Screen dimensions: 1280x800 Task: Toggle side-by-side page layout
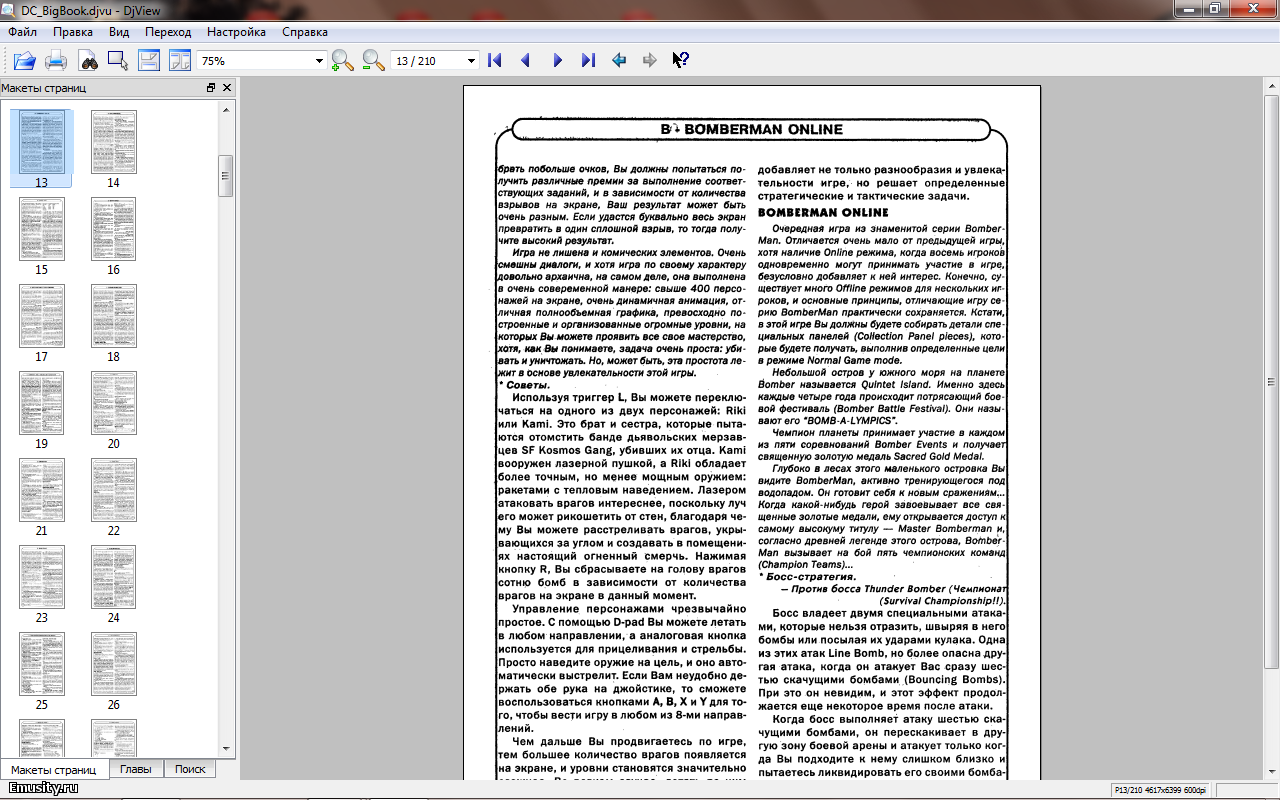click(180, 61)
